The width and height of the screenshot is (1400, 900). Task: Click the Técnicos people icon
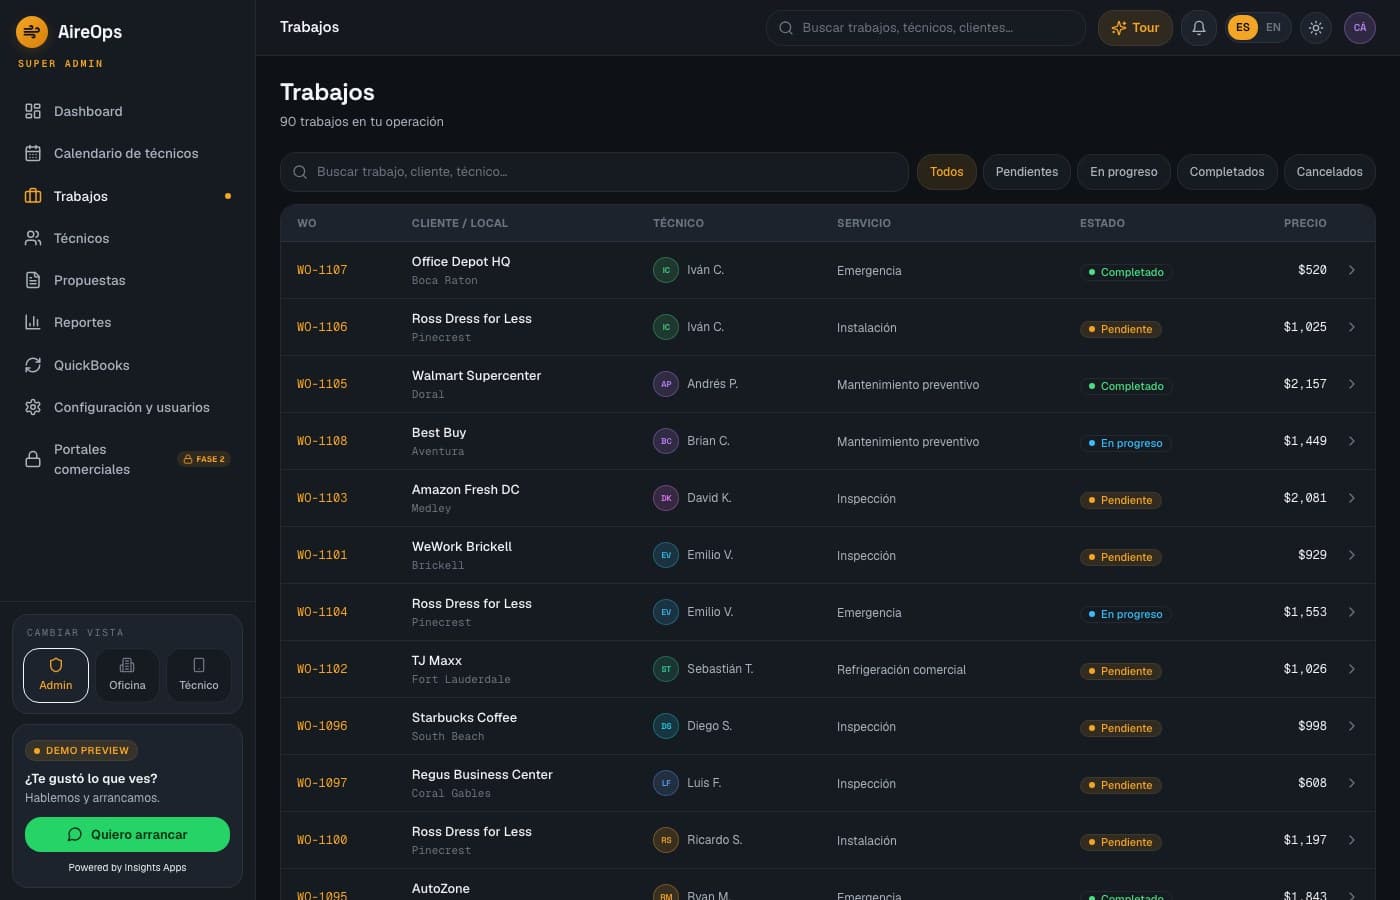click(x=33, y=238)
